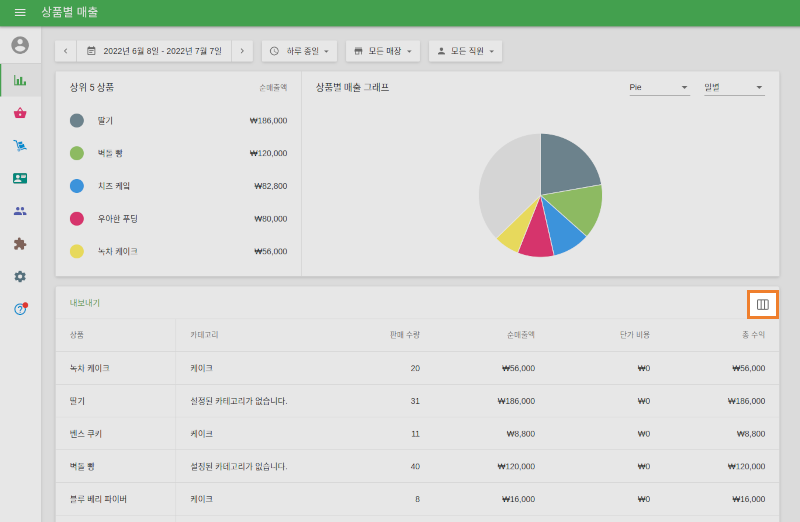
Task: Sort by the 순매출액 table column header
Action: 520,335
